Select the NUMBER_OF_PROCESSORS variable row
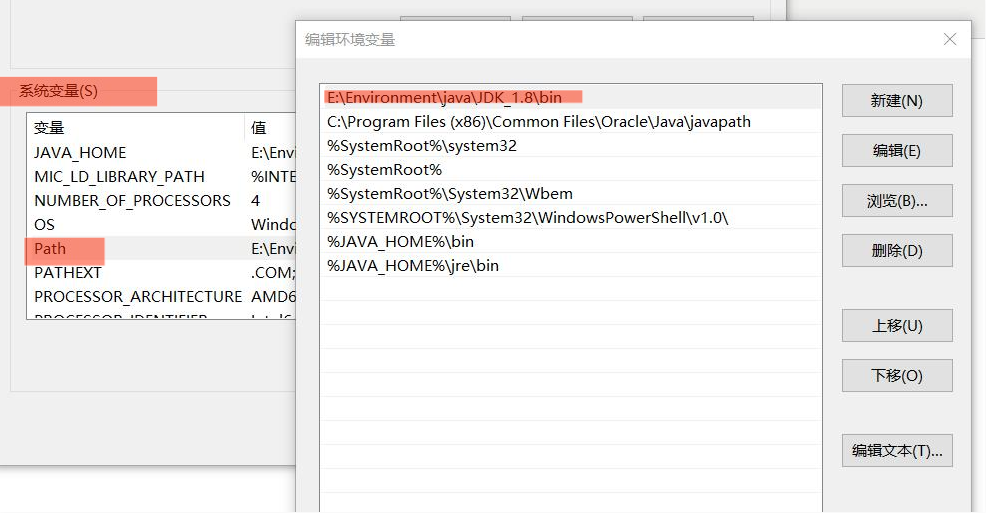The width and height of the screenshot is (986, 513). tap(132, 201)
